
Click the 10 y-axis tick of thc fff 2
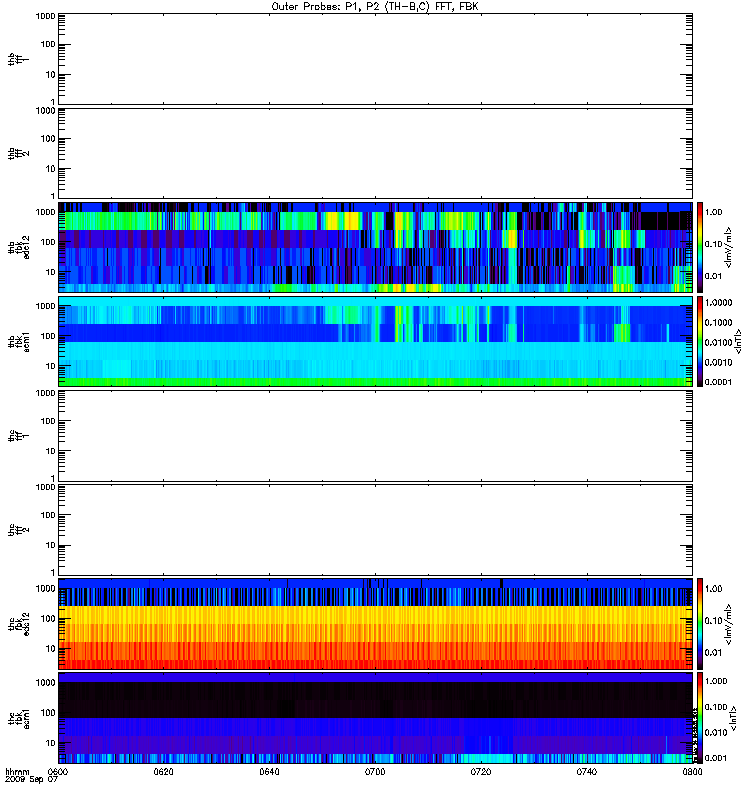pos(51,545)
